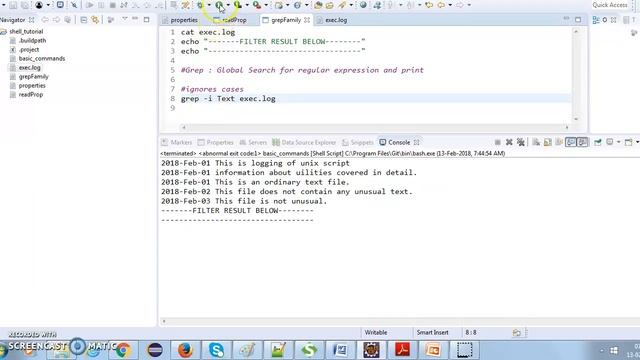Toggle Scroll Lock in Console toolbar
Screen dimensions: 640x360
click(x=547, y=142)
